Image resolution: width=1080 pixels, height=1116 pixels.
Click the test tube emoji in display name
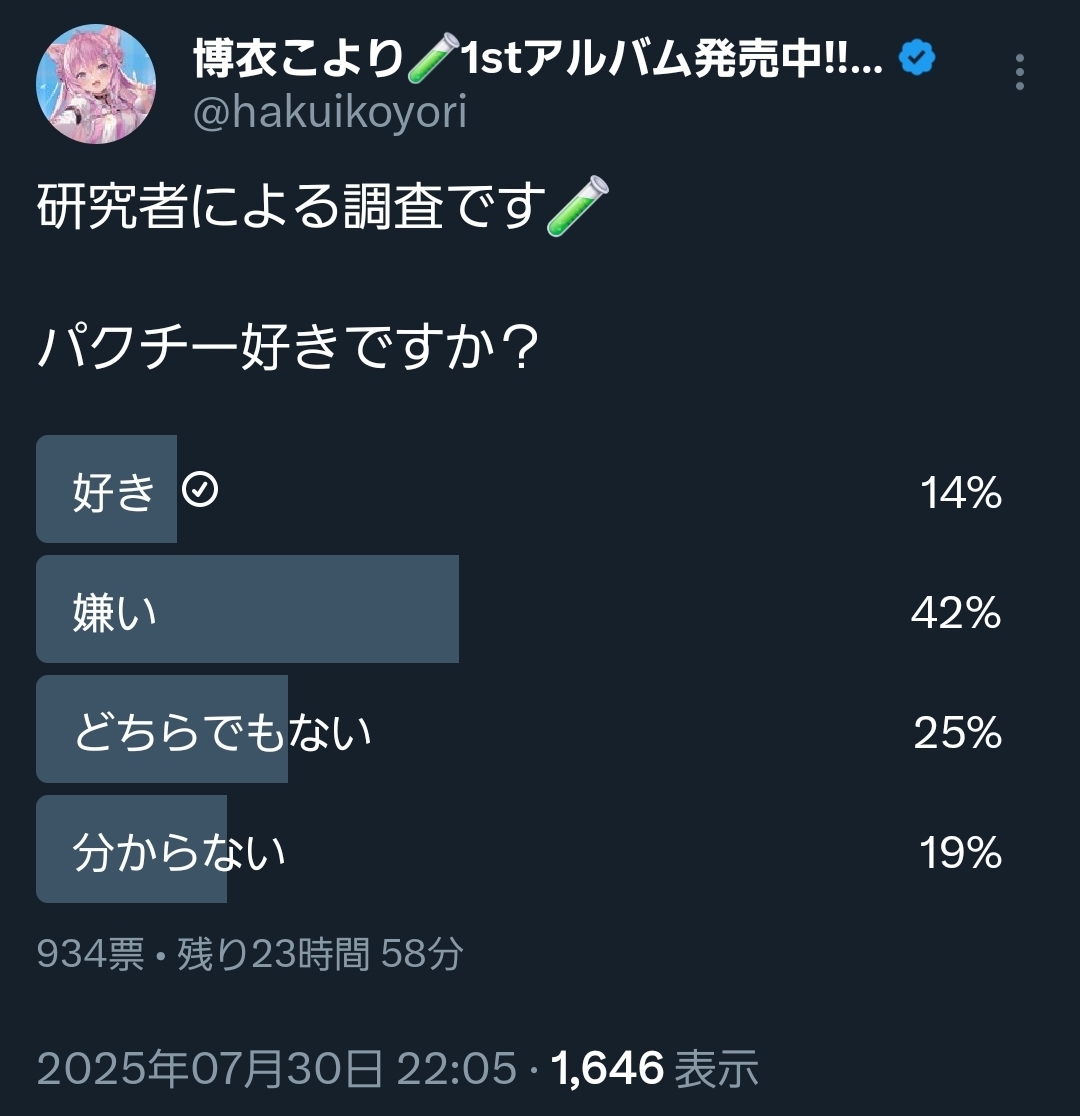(x=434, y=57)
